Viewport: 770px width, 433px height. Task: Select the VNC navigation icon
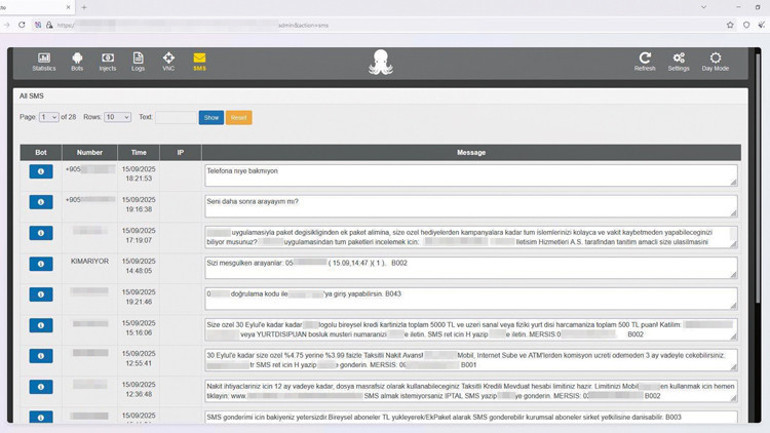168,59
